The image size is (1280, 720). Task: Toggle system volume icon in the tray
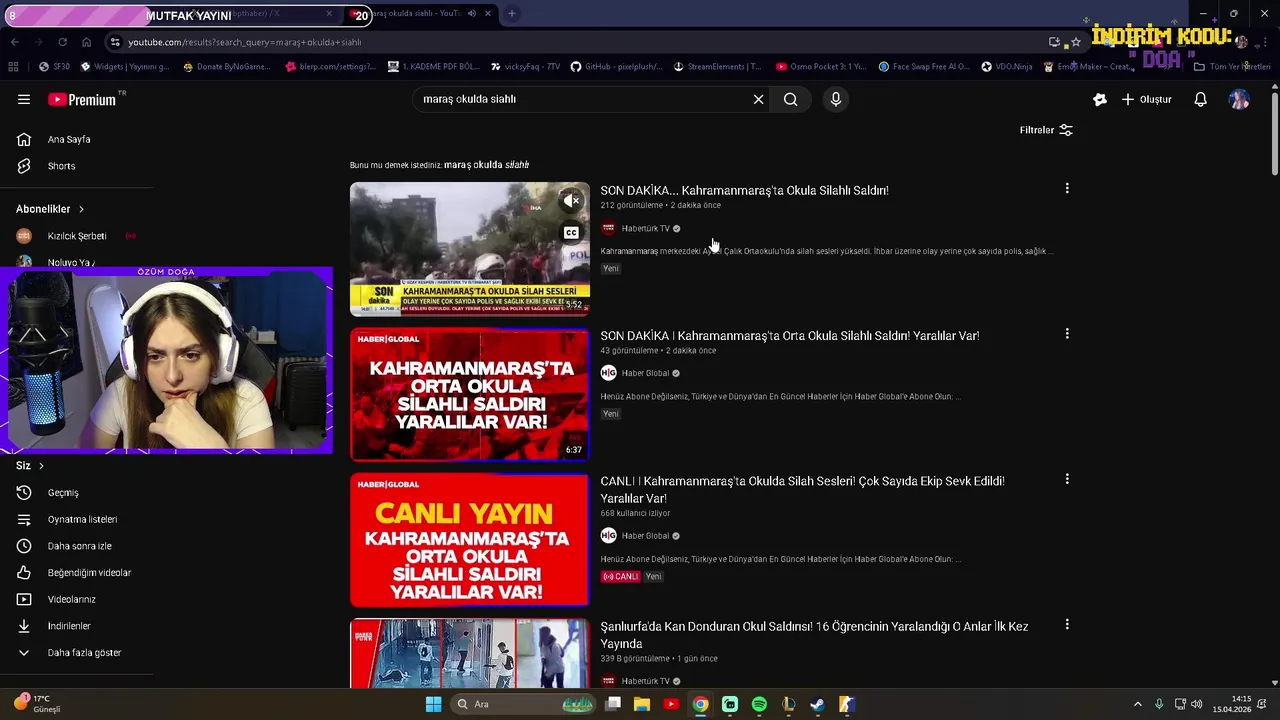1197,704
